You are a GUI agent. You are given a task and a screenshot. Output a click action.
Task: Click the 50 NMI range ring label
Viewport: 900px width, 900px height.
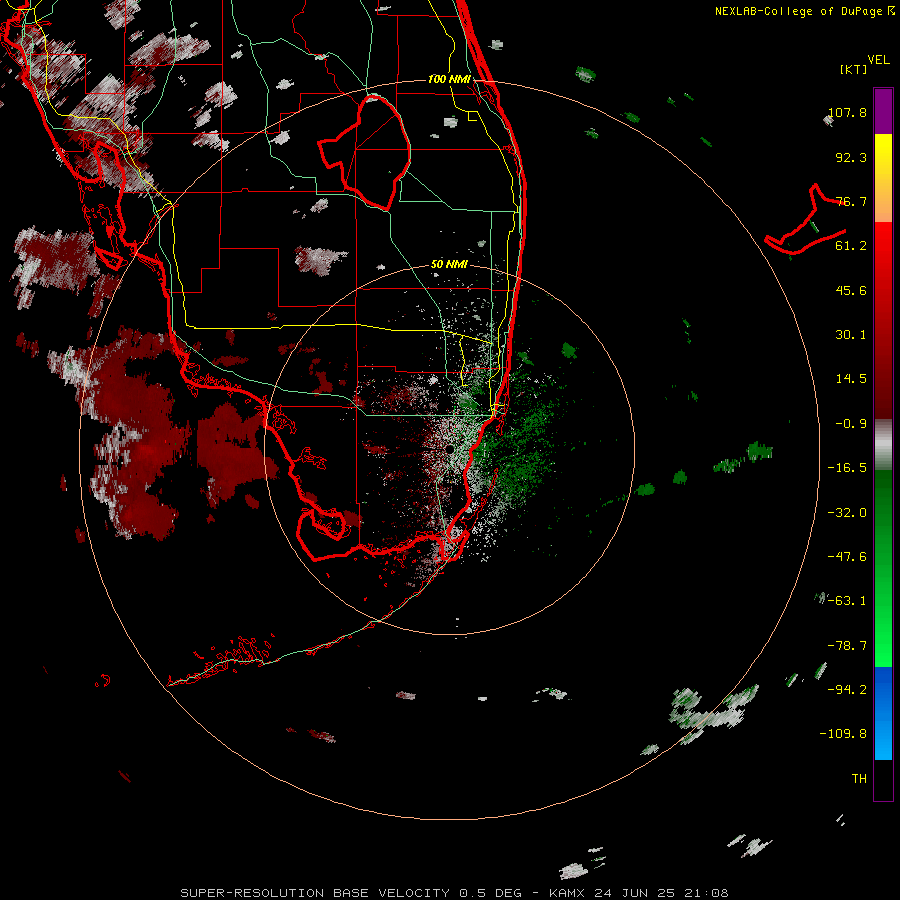coord(449,264)
